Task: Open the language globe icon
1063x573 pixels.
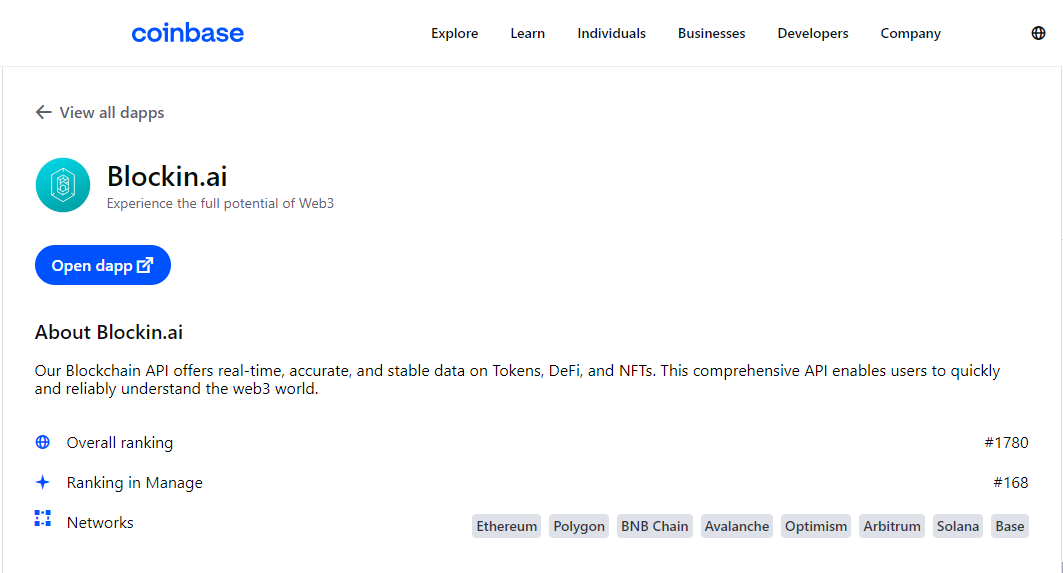Action: (x=1038, y=33)
